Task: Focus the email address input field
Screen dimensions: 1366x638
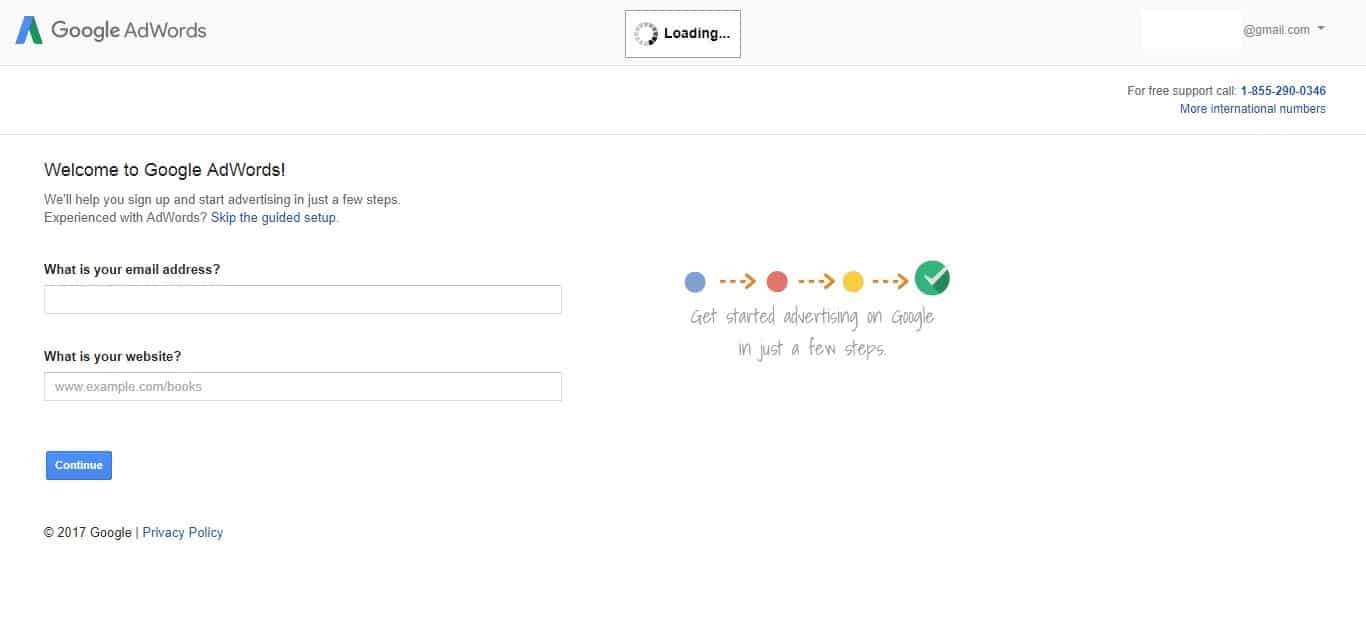Action: pos(303,299)
